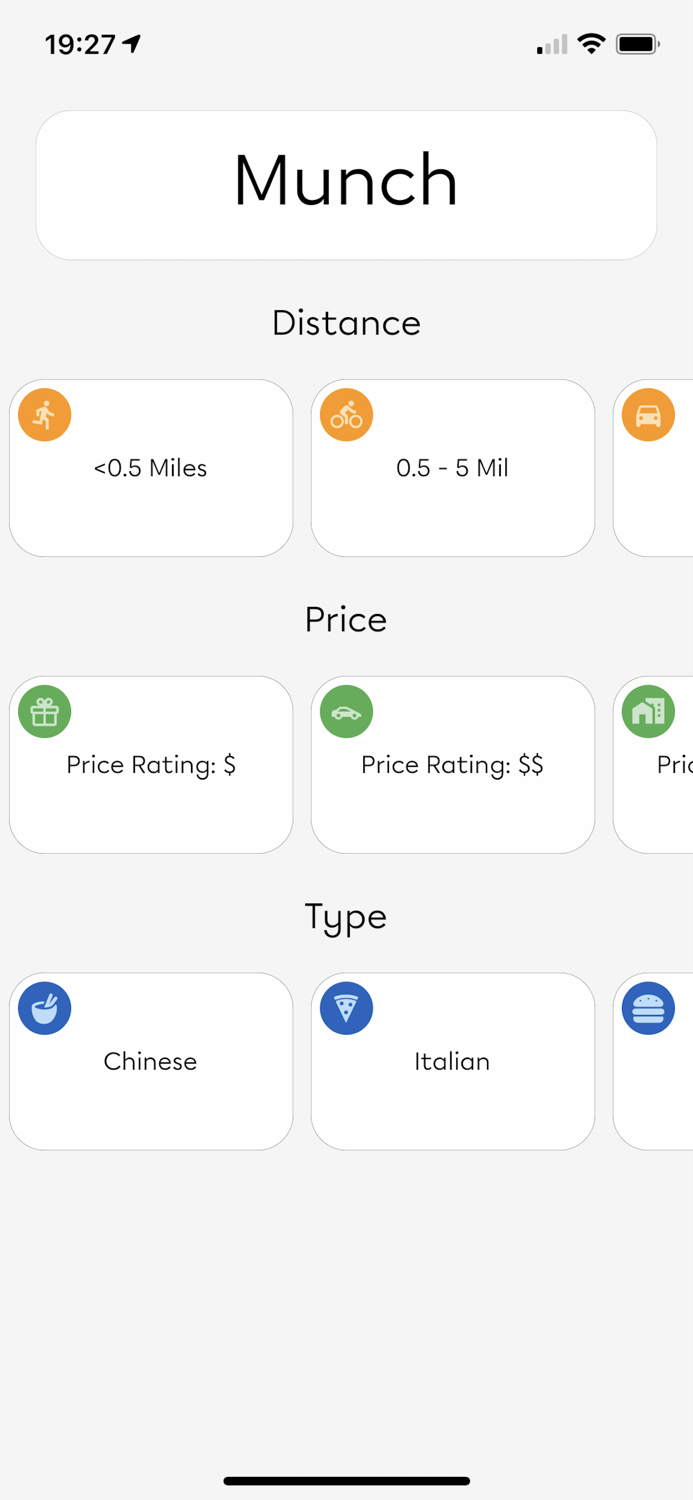Select the burger icon under Type
The image size is (693, 1500).
(x=648, y=1008)
